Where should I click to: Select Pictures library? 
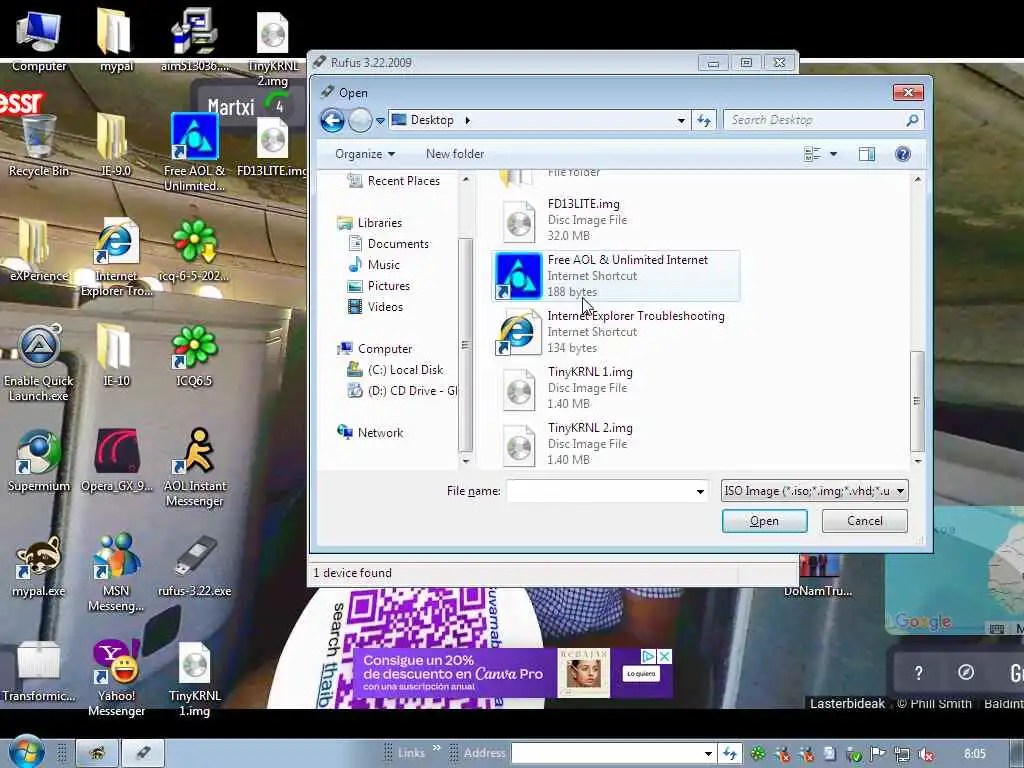click(379, 285)
